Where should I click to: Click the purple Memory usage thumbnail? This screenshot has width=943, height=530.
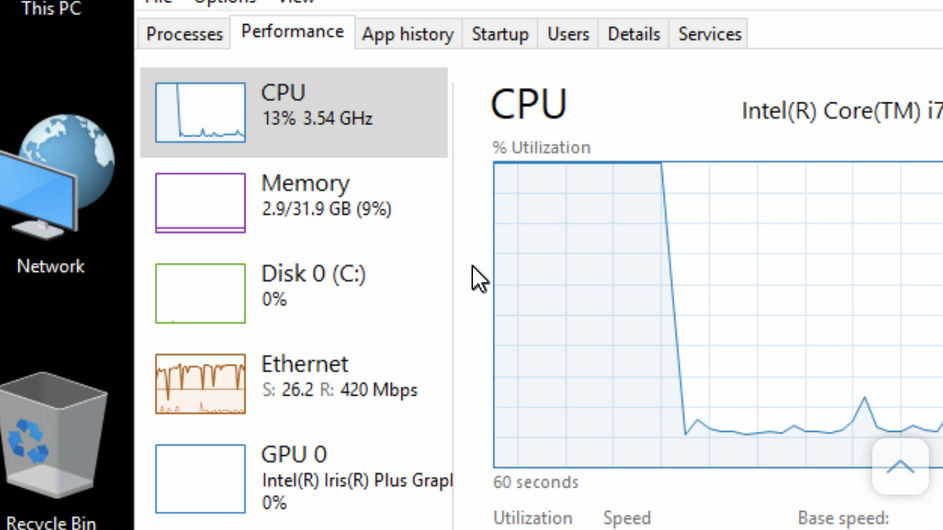point(200,202)
